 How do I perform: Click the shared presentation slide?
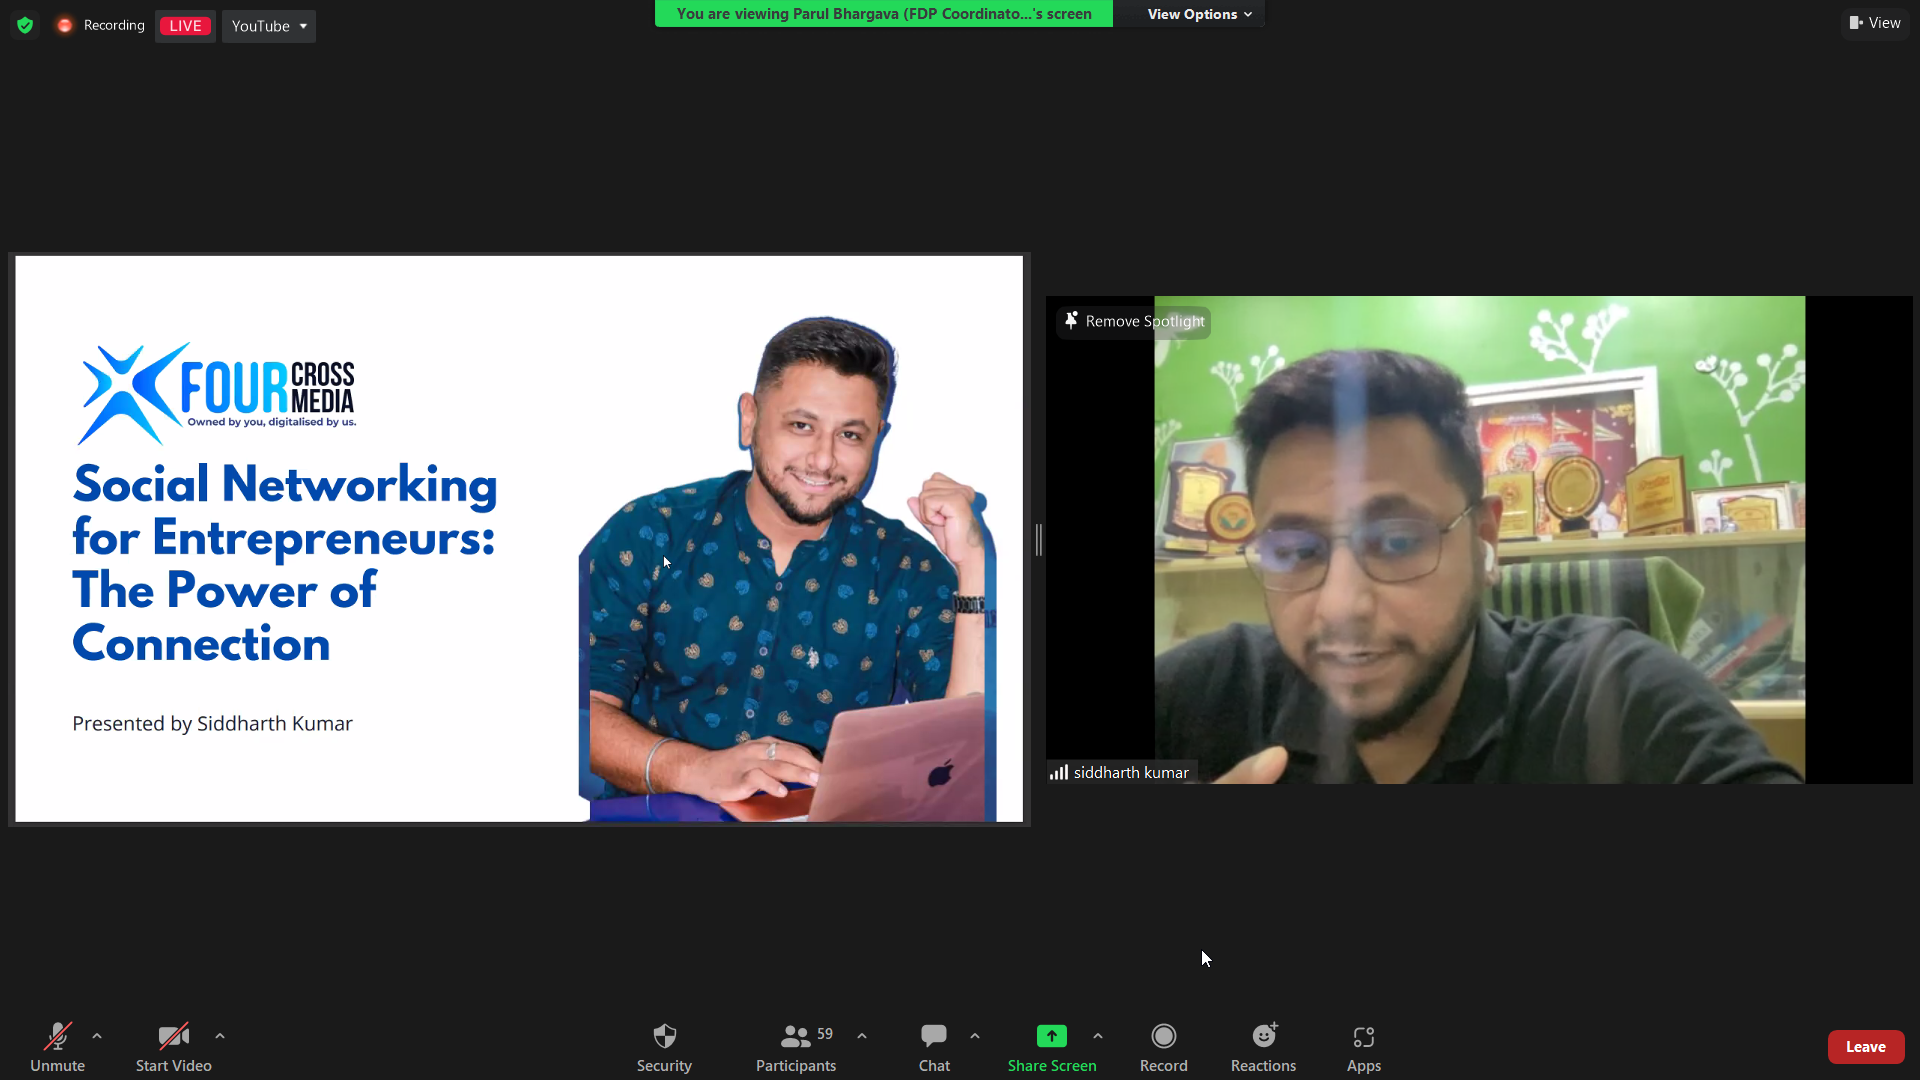(518, 540)
